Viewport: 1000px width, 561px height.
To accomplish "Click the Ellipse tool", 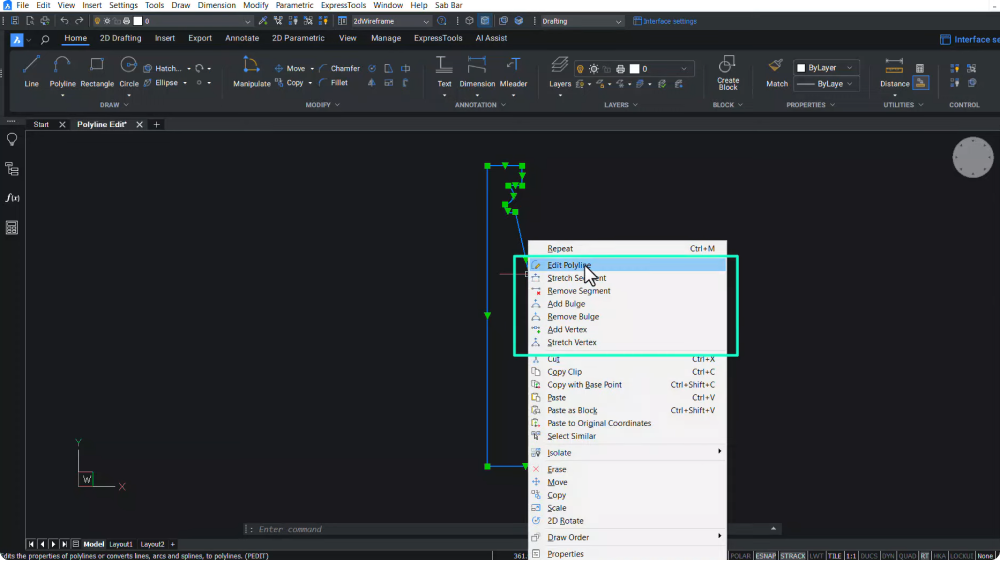I will click(161, 83).
